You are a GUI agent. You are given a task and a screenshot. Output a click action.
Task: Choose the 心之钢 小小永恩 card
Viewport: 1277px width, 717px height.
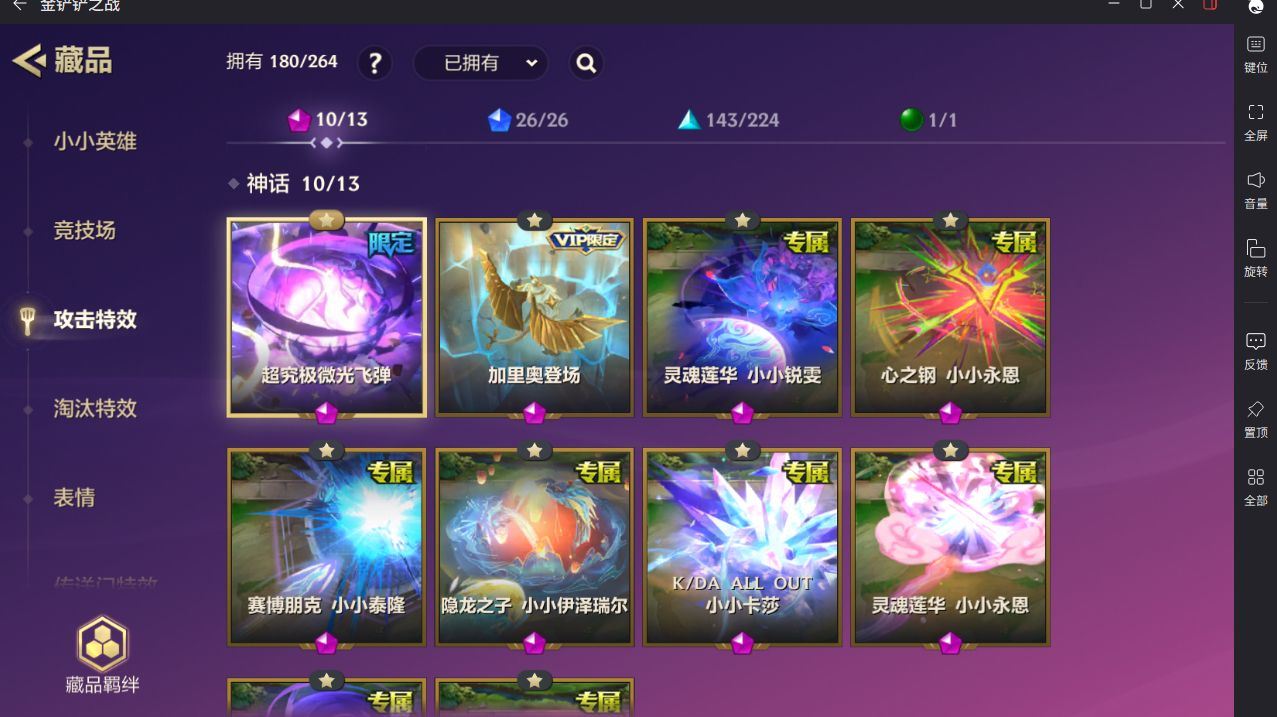[x=950, y=317]
